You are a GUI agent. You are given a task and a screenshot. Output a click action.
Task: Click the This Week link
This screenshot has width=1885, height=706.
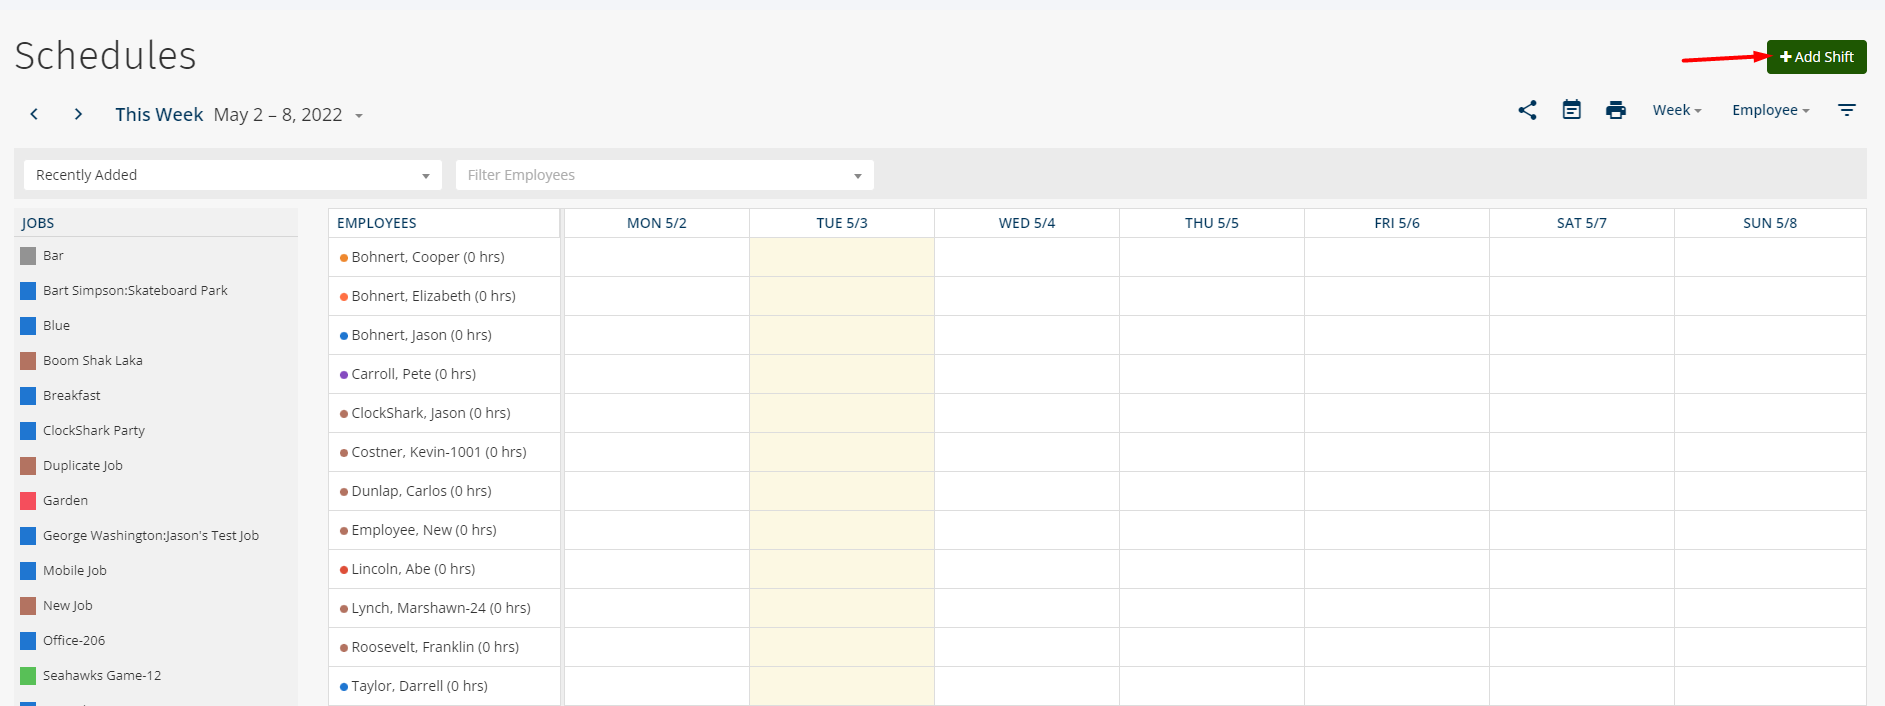tap(159, 115)
